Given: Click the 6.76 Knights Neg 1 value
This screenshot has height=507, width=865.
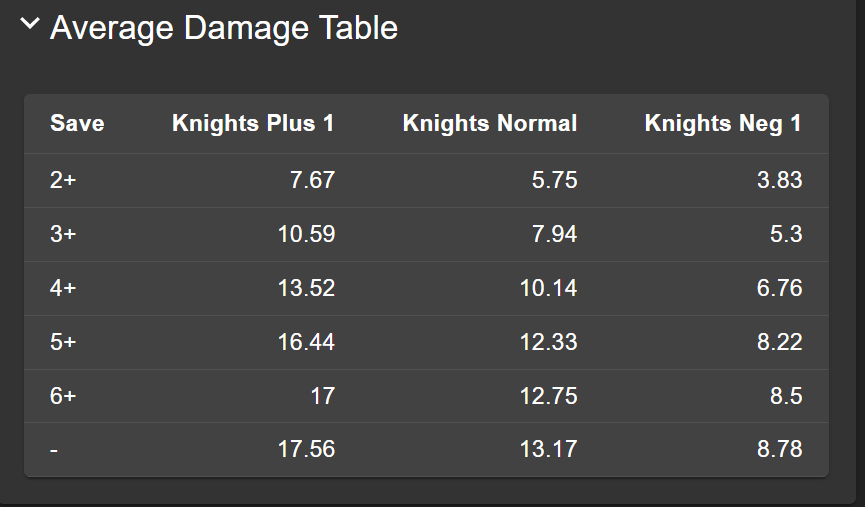Looking at the screenshot, I should (779, 289).
